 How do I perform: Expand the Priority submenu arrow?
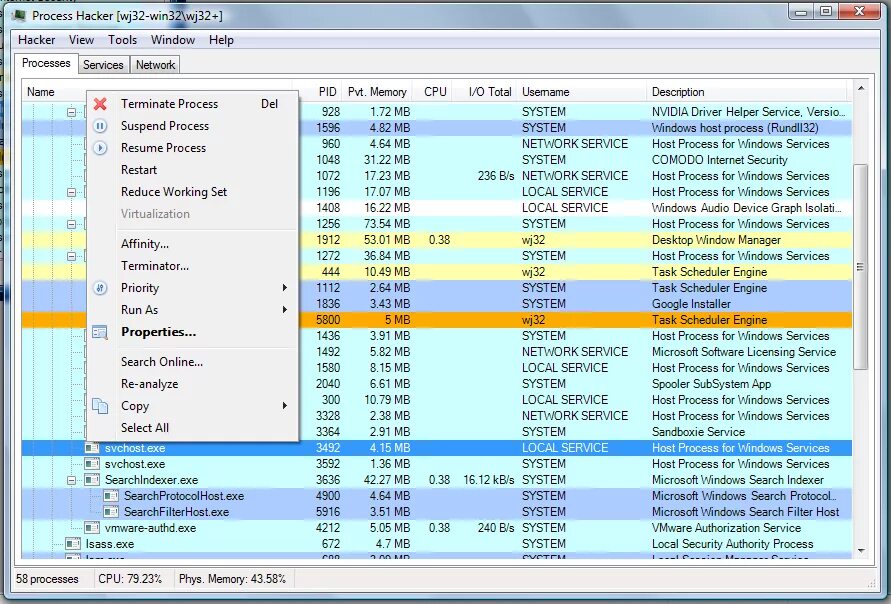pos(285,288)
